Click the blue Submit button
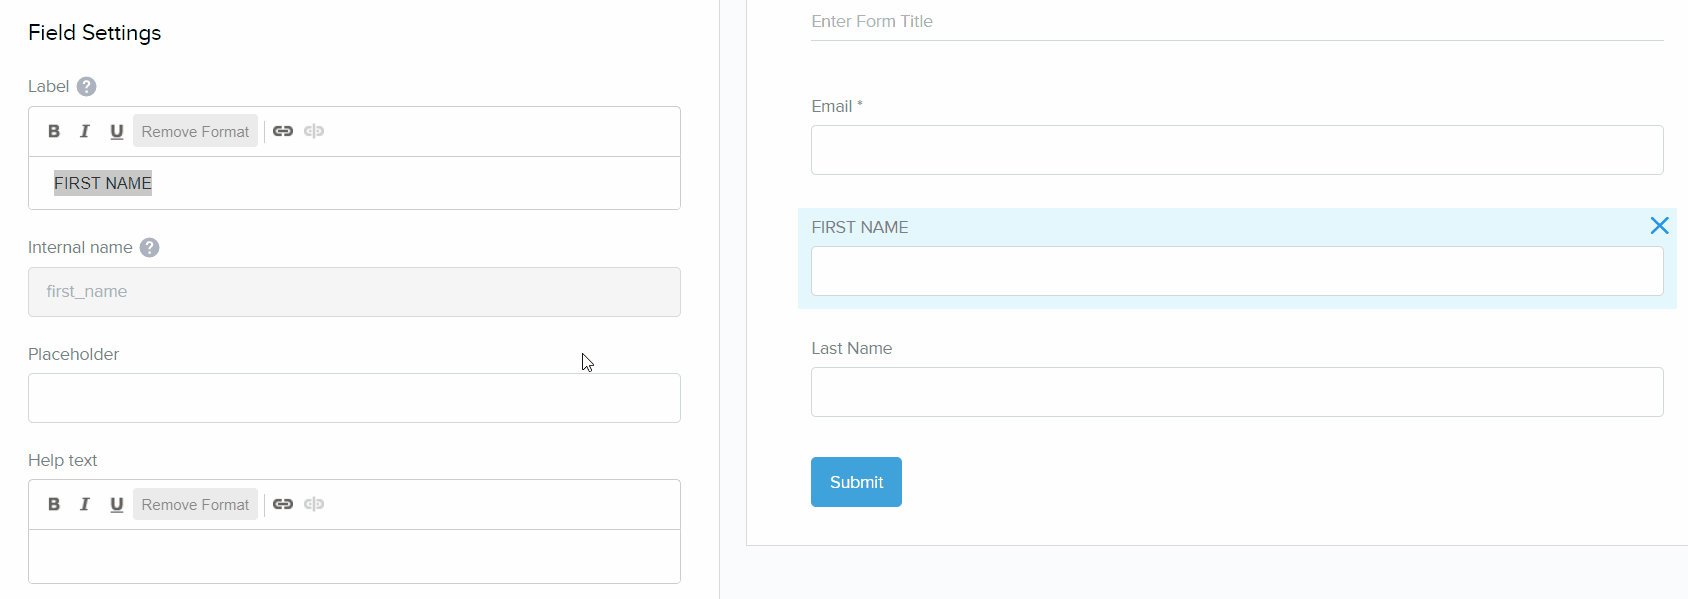This screenshot has height=599, width=1688. (856, 482)
